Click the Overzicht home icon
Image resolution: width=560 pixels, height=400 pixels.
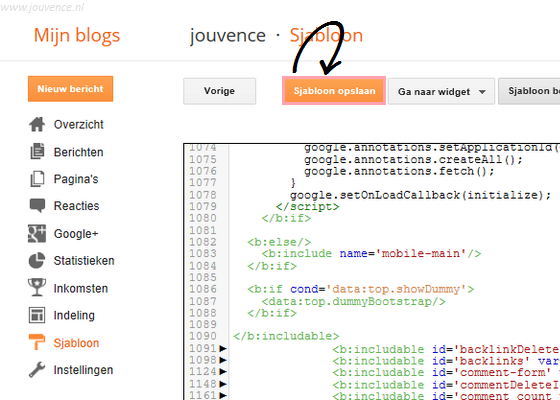(x=37, y=125)
